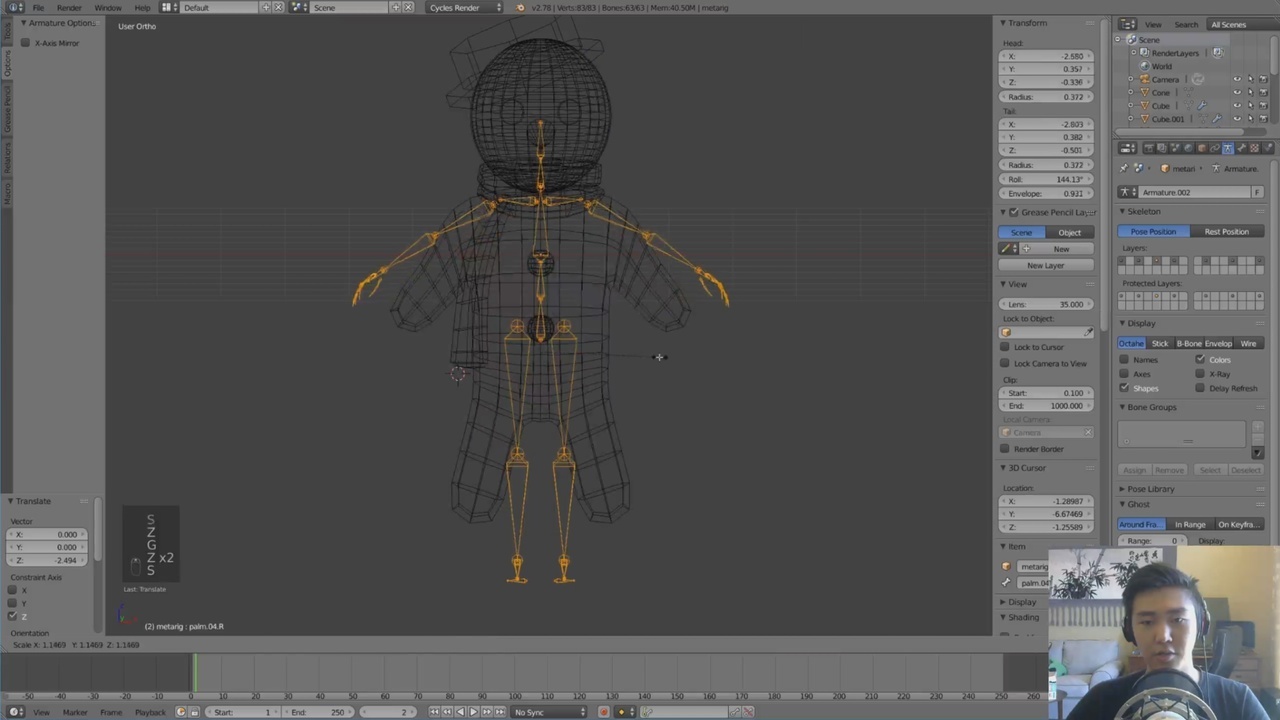Select the keyframe jump-to-end playback icon
Viewport: 1280px width, 720px height.
(x=498, y=711)
